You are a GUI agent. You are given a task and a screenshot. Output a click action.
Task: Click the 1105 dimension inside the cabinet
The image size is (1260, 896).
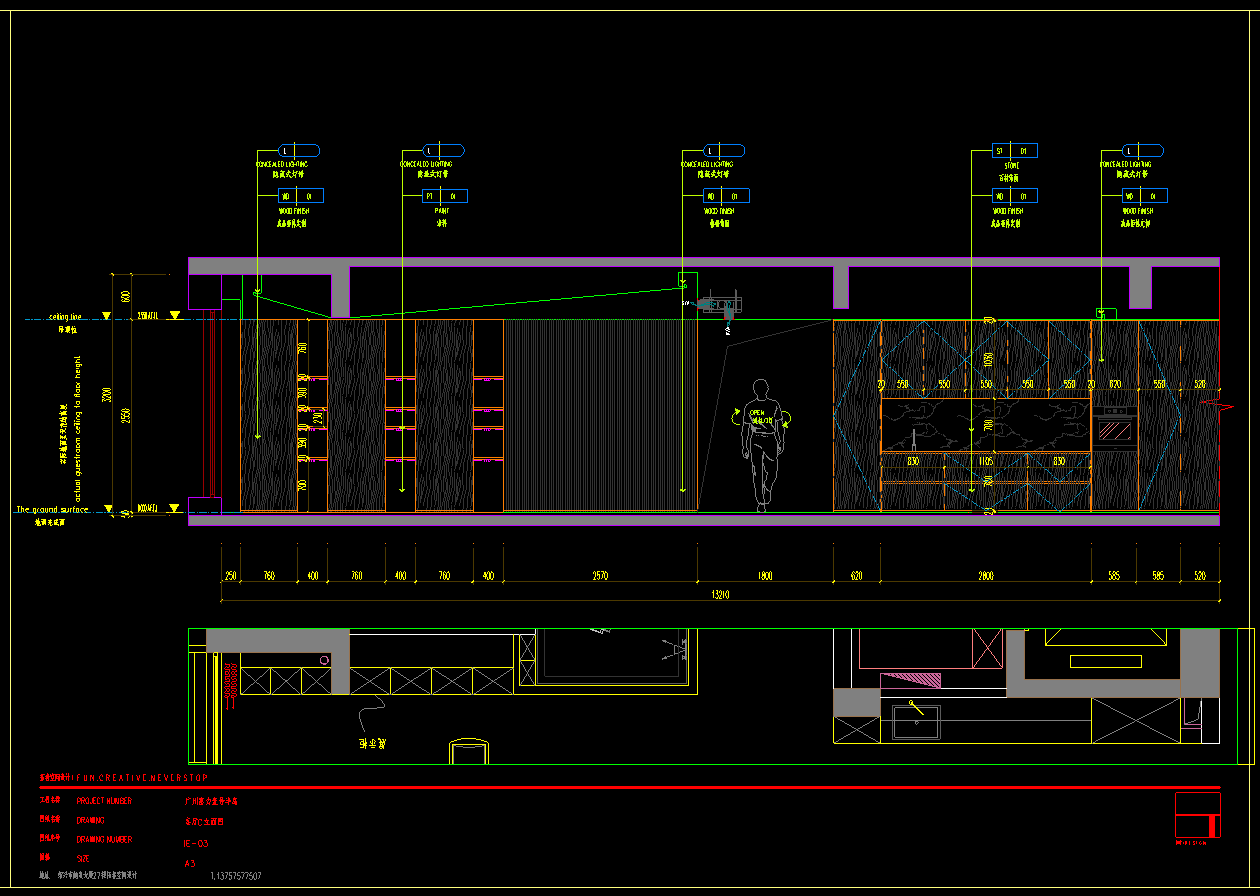(x=985, y=461)
